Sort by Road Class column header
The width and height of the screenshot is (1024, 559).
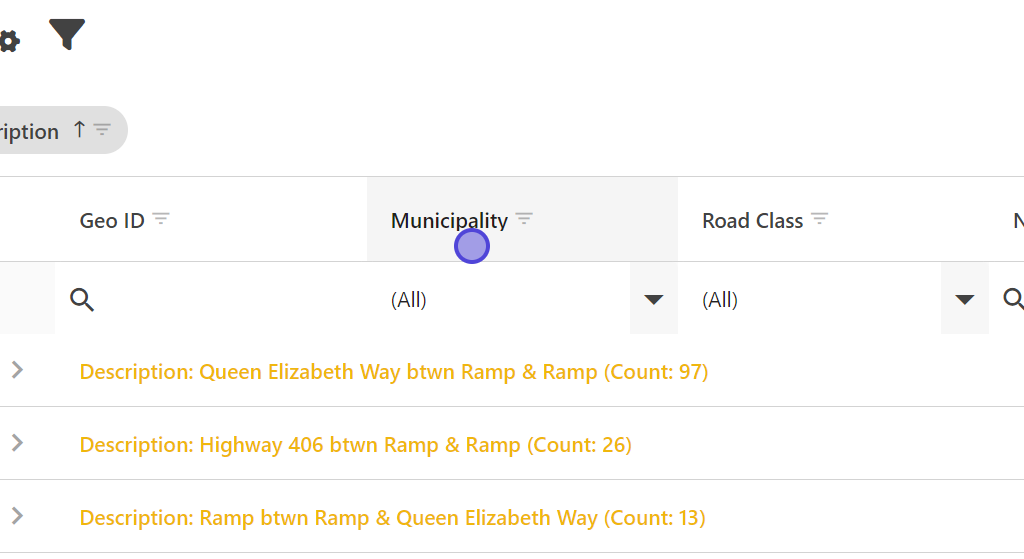(x=752, y=221)
